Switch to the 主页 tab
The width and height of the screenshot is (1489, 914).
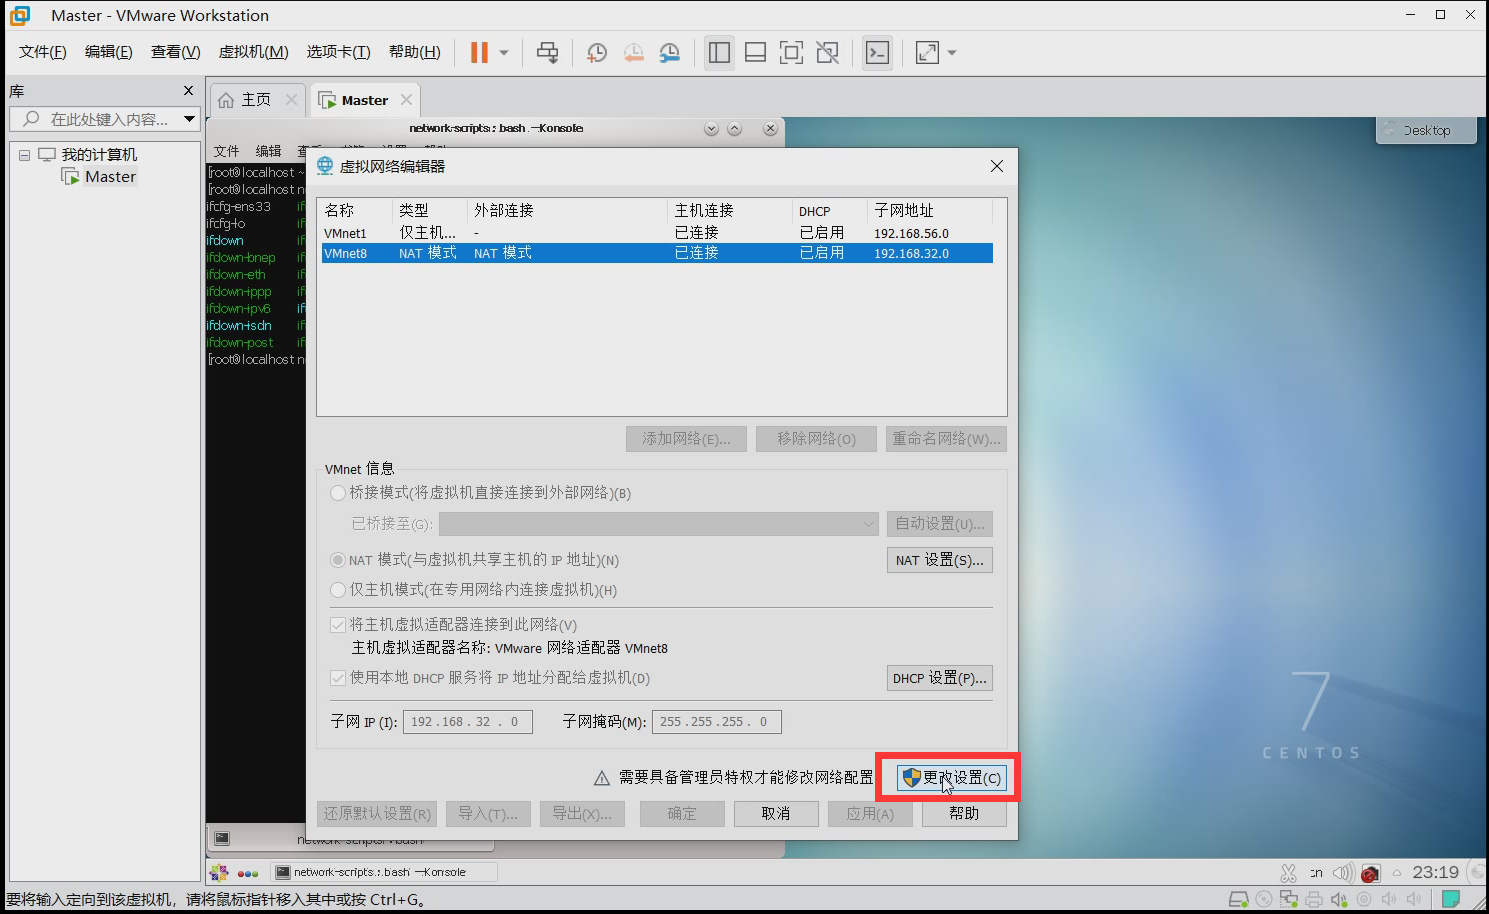click(x=256, y=100)
